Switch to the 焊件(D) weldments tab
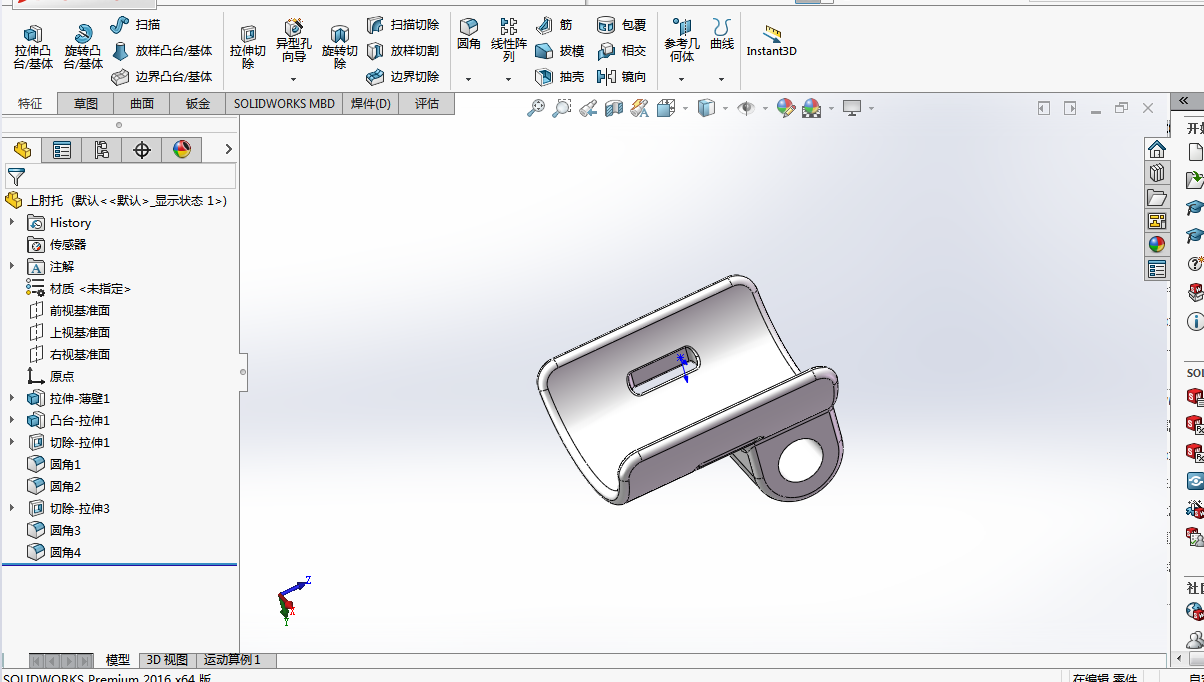This screenshot has width=1204, height=682. 371,103
